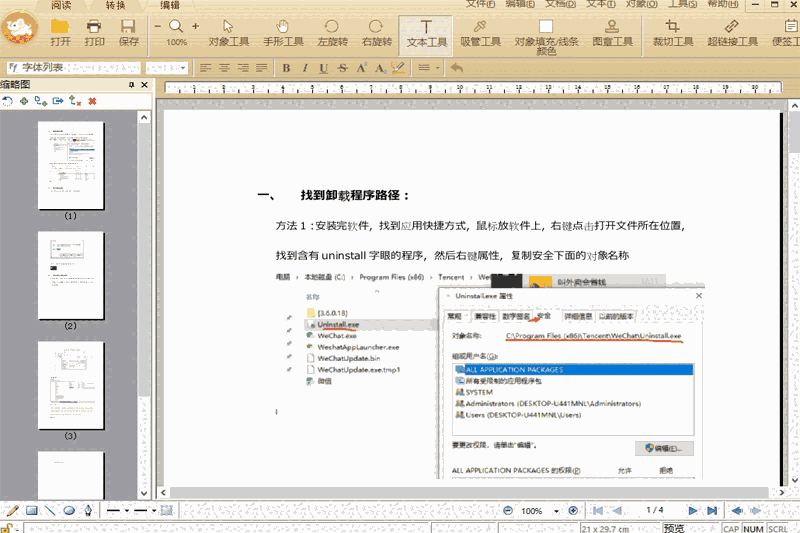Screen dimensions: 800x533
Task: Click the 打开 open file button
Action: coord(59,32)
